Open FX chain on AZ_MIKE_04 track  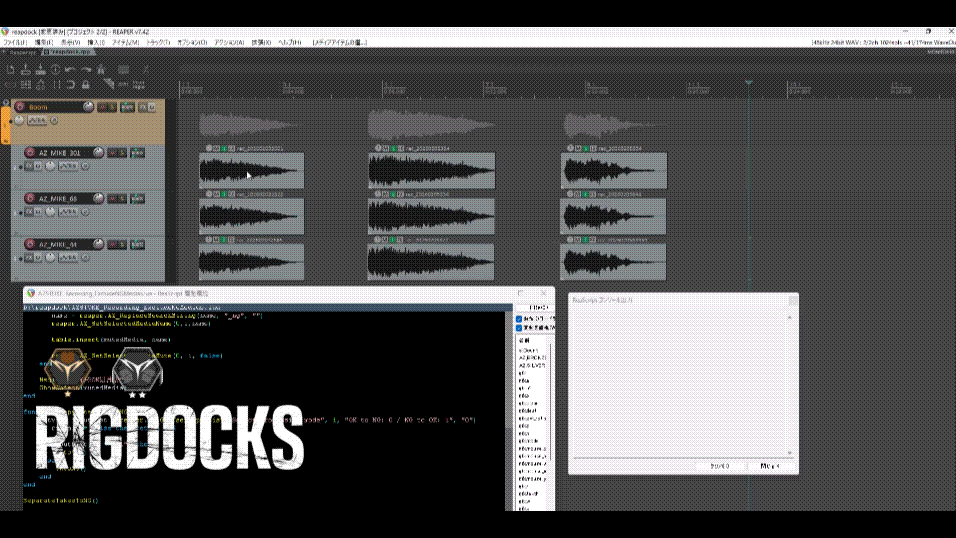[29, 257]
